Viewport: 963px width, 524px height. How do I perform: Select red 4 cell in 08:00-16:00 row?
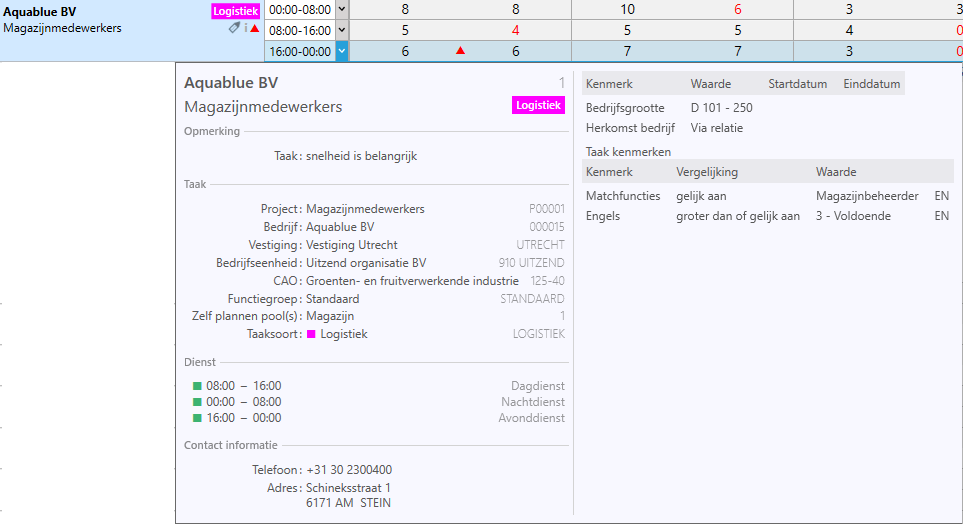tap(516, 30)
